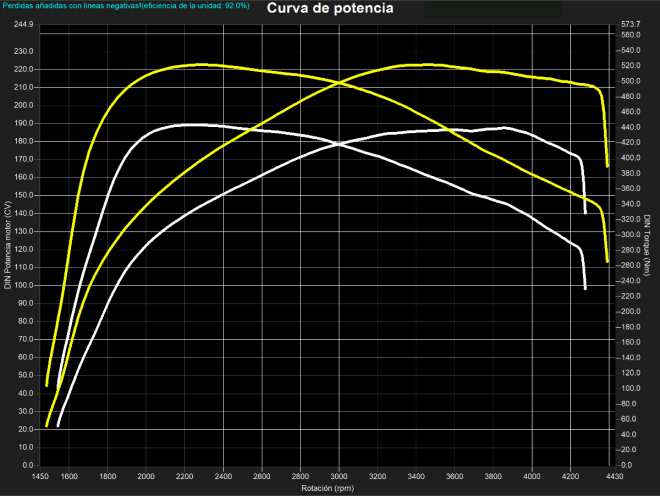The height and width of the screenshot is (496, 660).
Task: Select the 2200 rpm tick on the x-axis
Action: (185, 477)
